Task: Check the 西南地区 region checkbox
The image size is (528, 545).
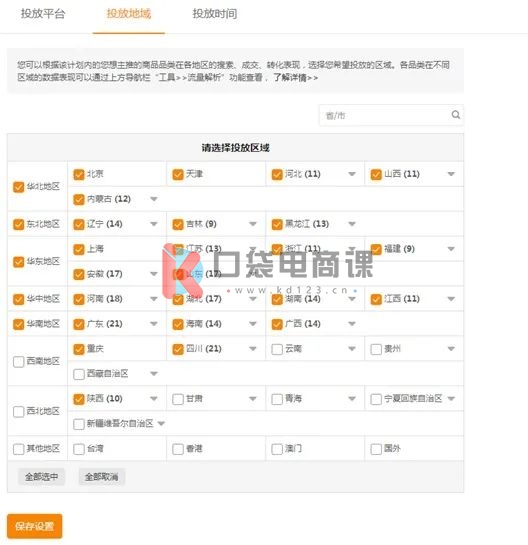Action: click(x=18, y=362)
